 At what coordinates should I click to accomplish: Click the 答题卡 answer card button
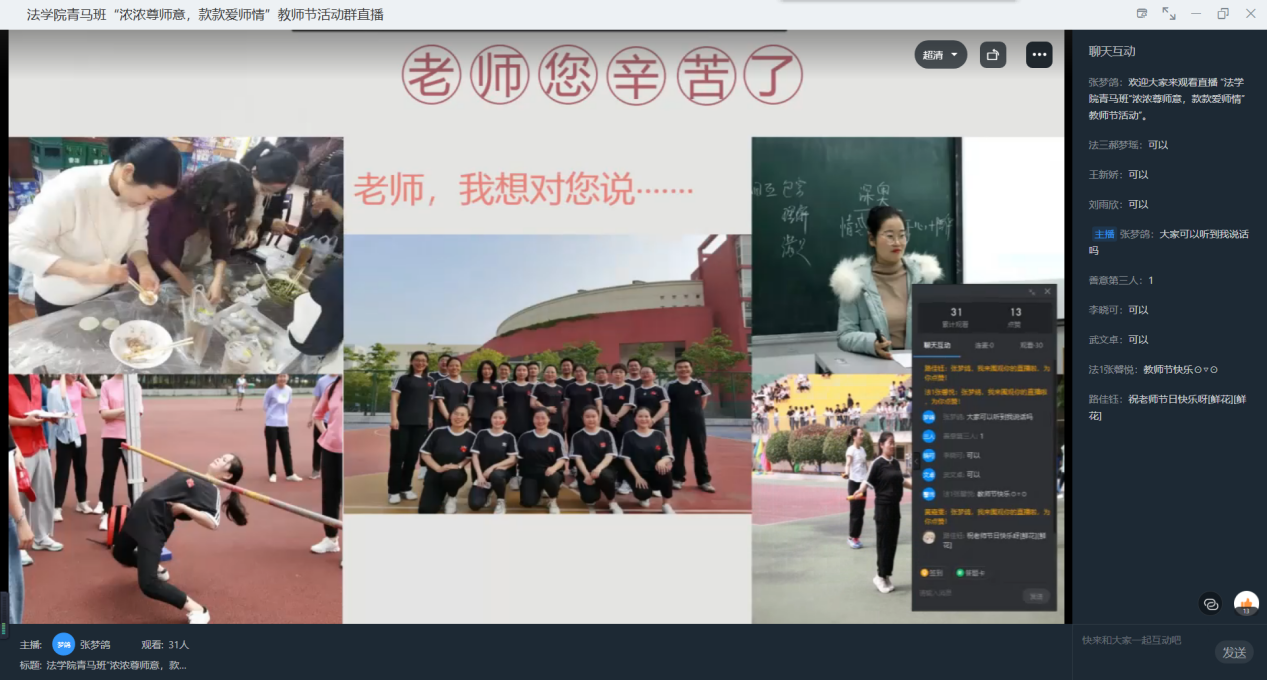[970, 573]
